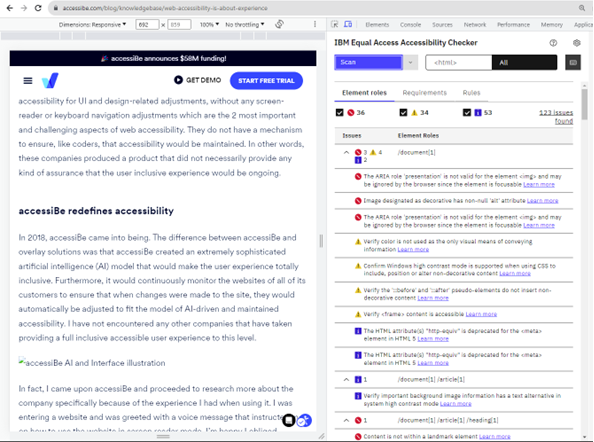The height and width of the screenshot is (442, 594).
Task: Uncheck the 34 needs review checkbox
Action: (403, 112)
